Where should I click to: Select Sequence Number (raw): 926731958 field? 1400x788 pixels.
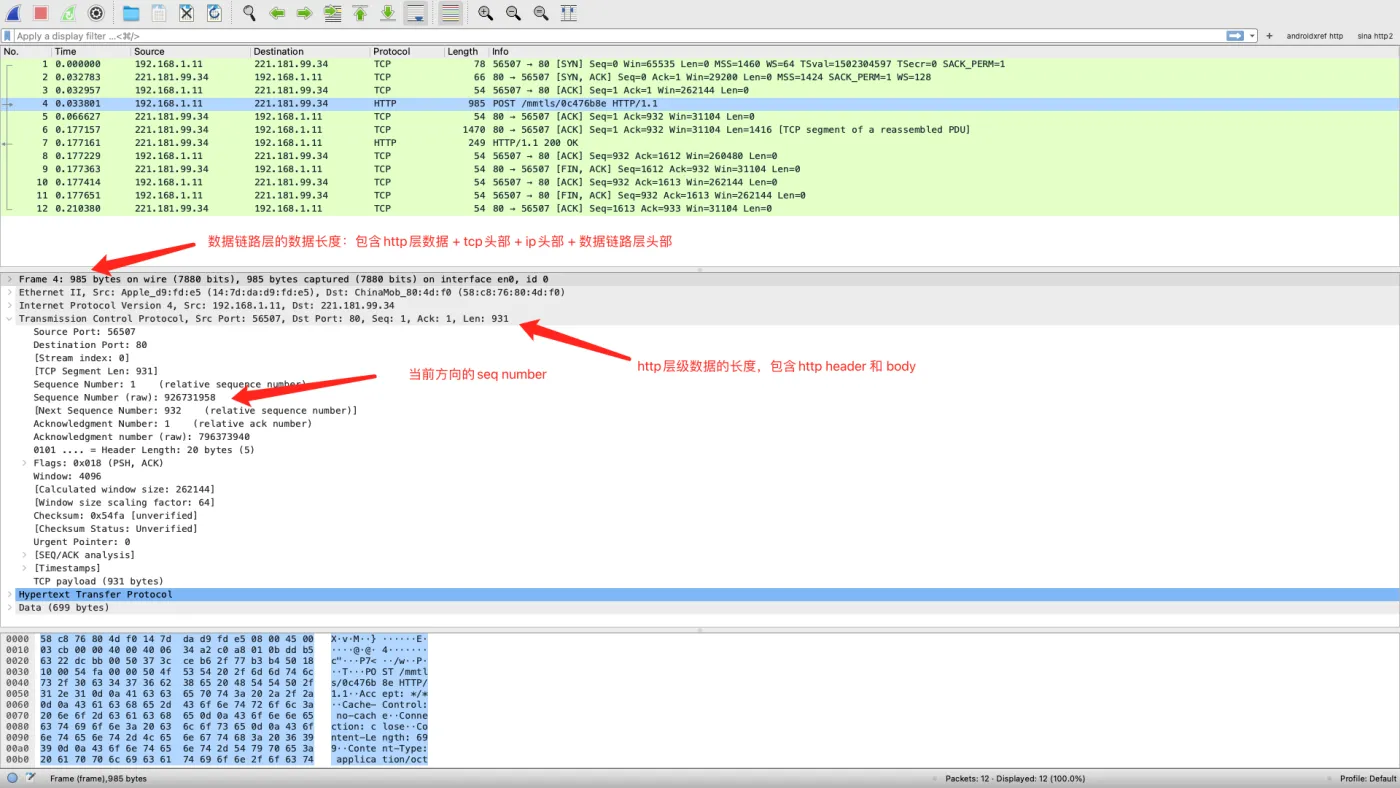(124, 397)
